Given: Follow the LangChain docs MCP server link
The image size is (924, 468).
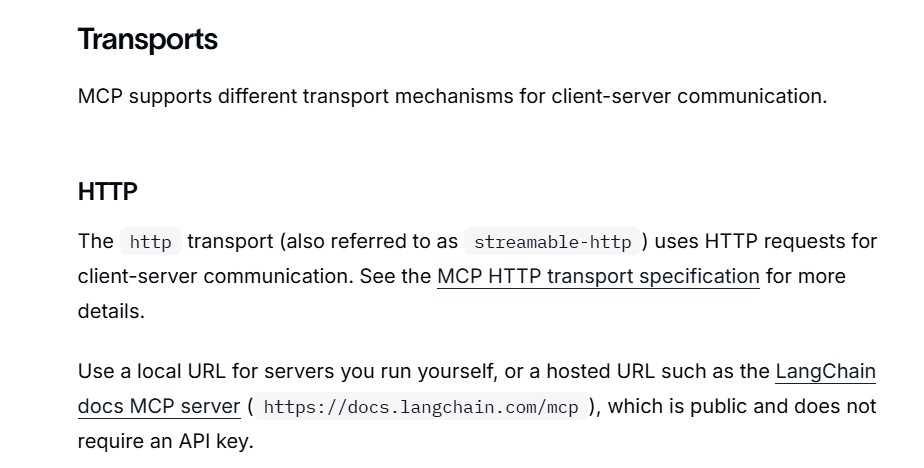Looking at the screenshot, I should [x=825, y=371].
